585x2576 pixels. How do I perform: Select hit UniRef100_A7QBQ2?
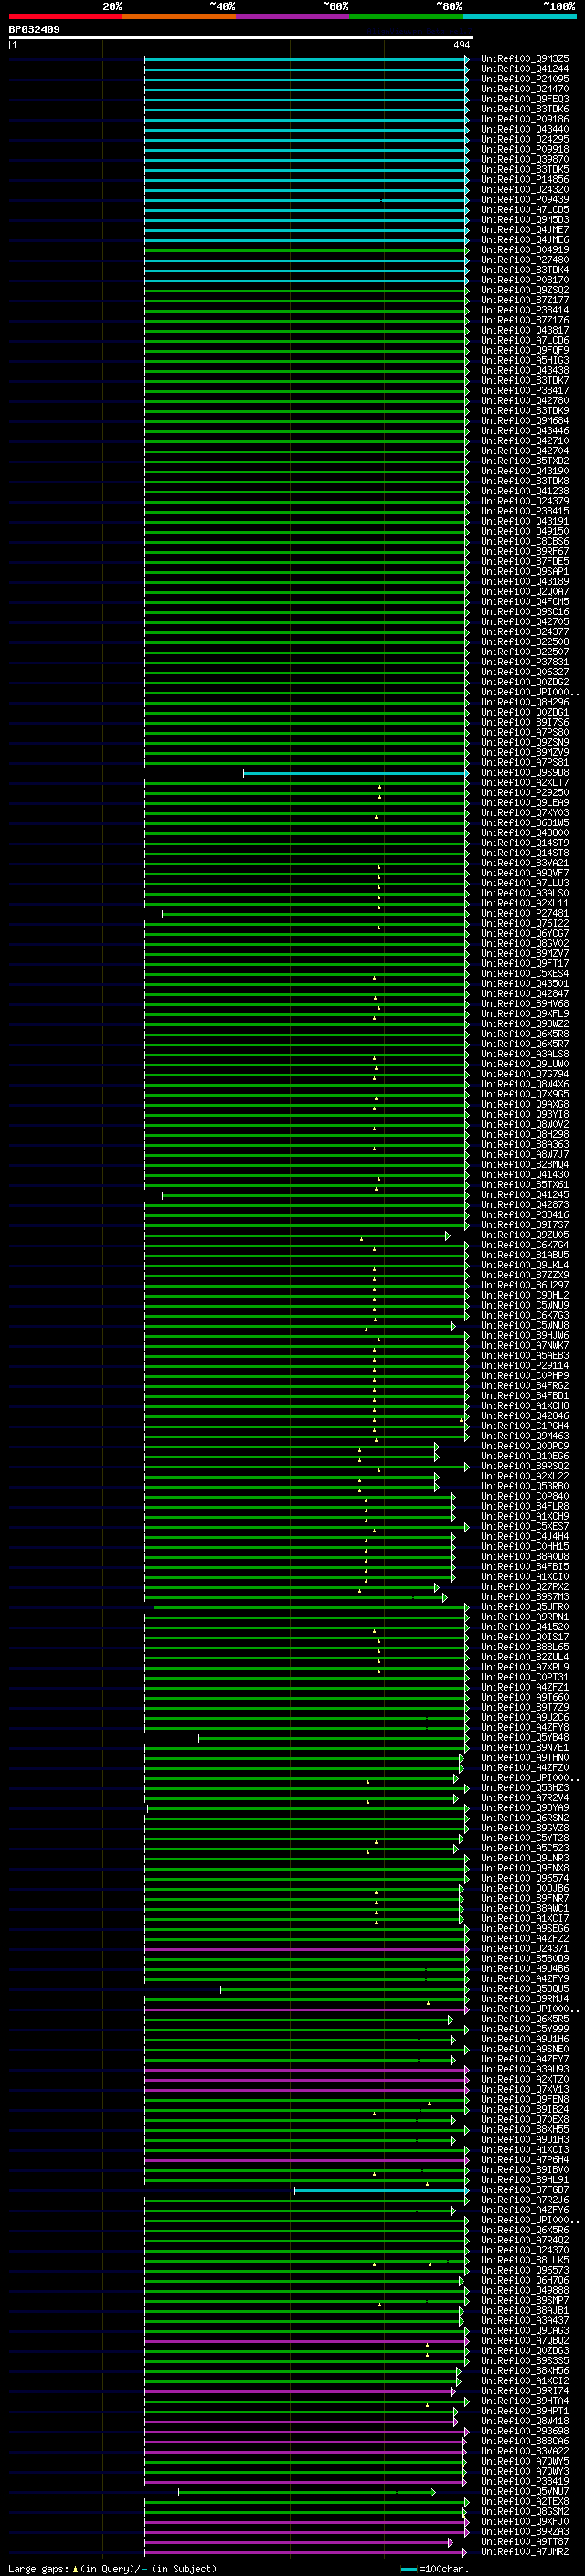(525, 2341)
